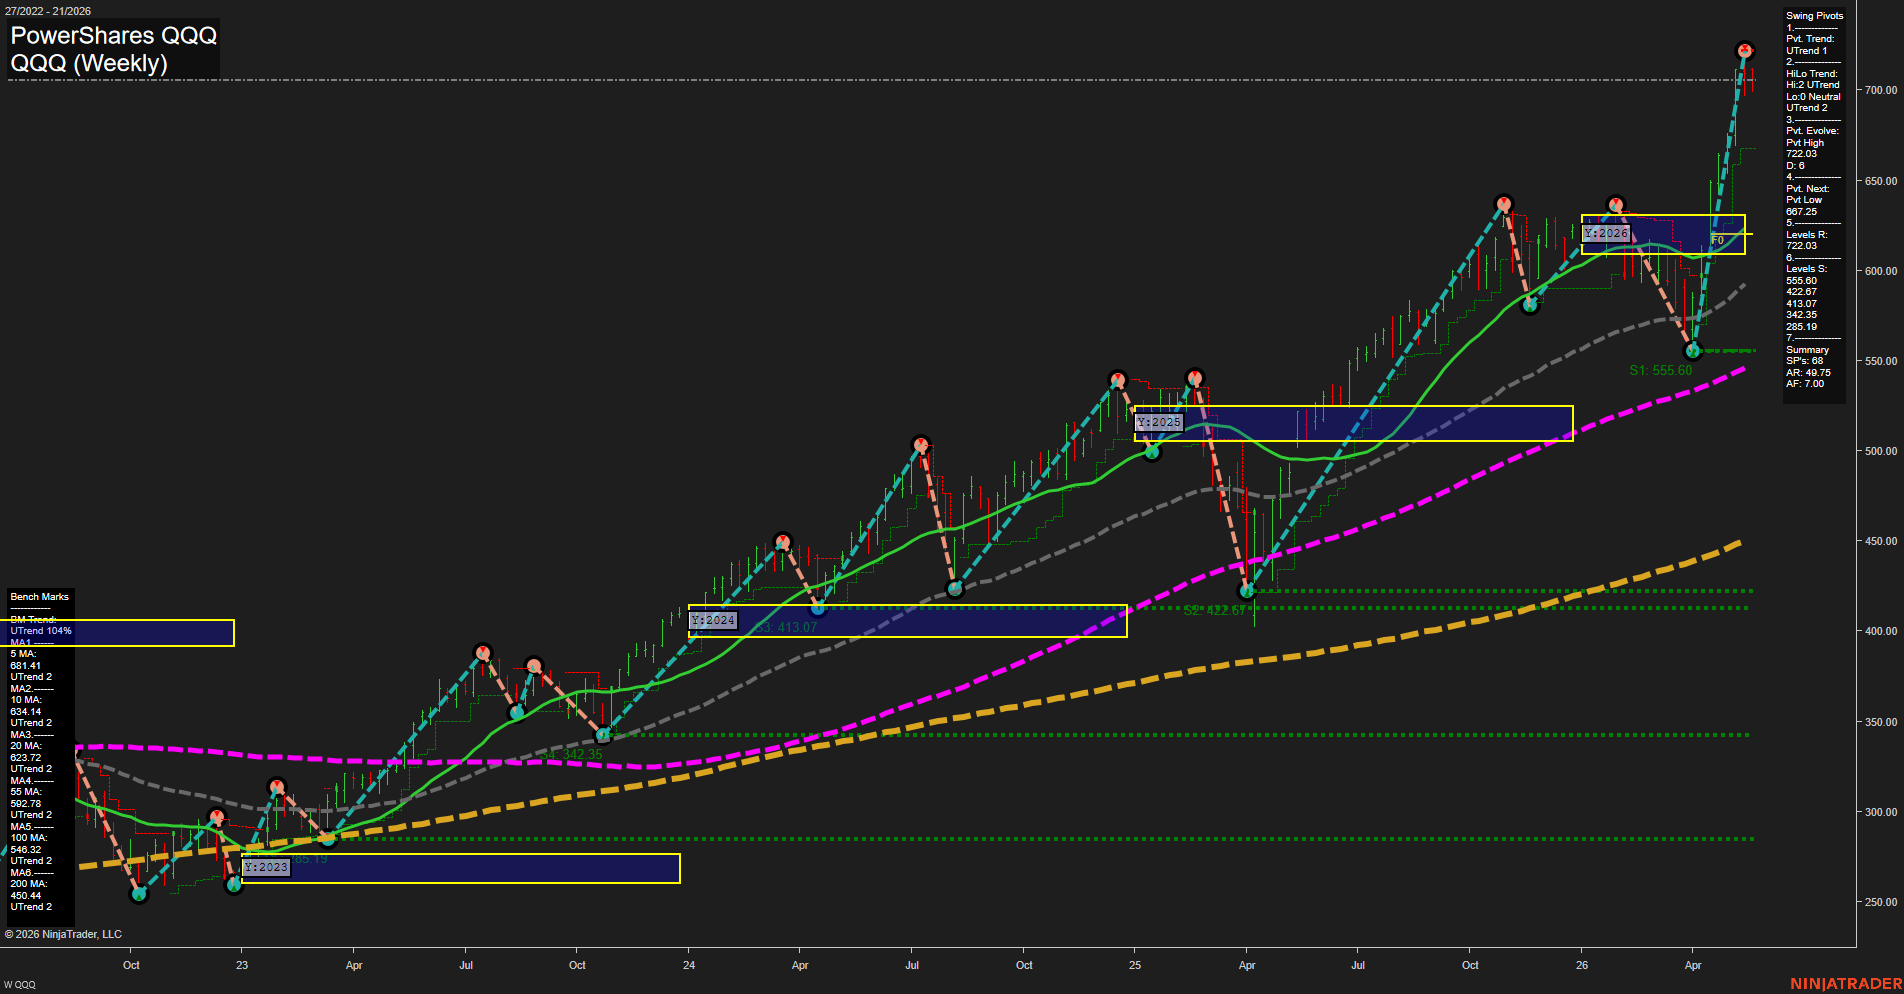Click the 667.25 pivot low value
Screen dimensions: 1904x994
[x=1801, y=212]
